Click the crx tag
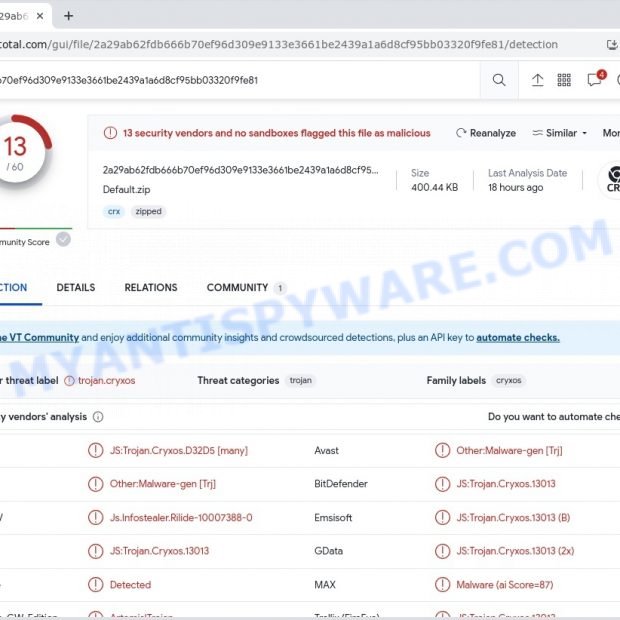 click(x=115, y=212)
